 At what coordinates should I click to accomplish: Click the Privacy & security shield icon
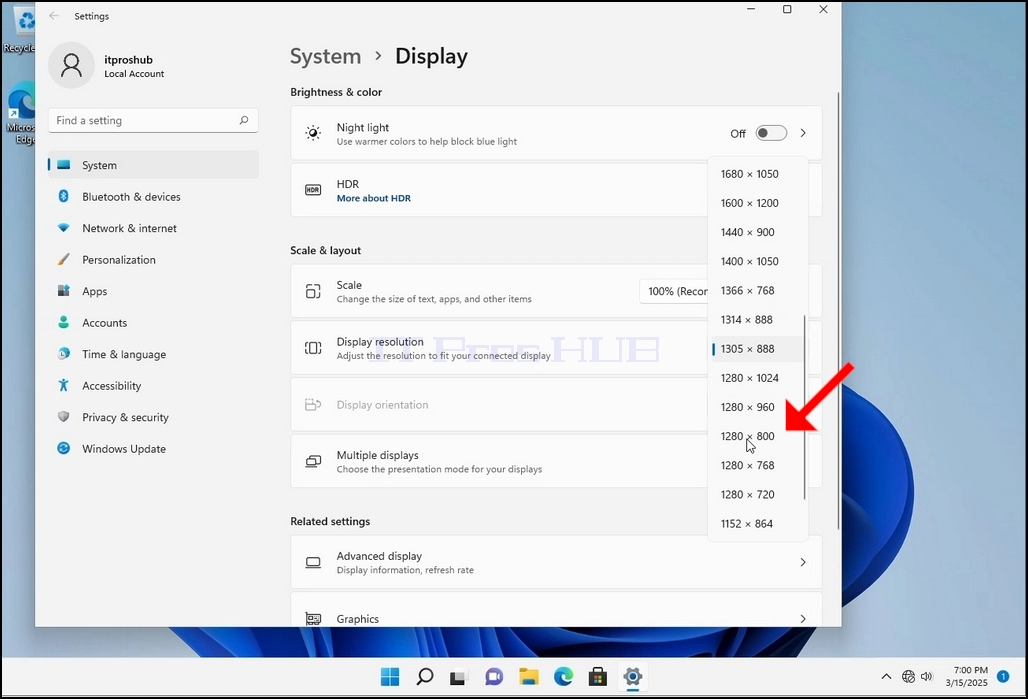(x=64, y=416)
